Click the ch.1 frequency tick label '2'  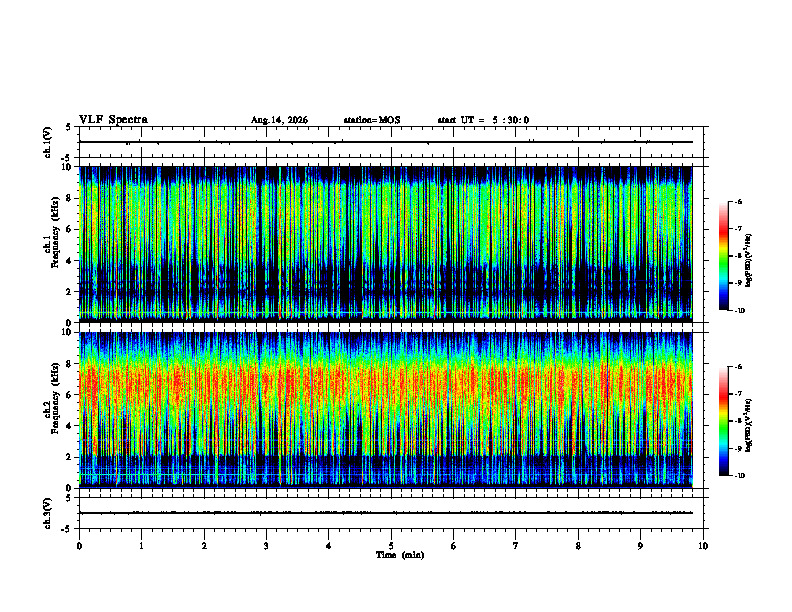[x=70, y=292]
